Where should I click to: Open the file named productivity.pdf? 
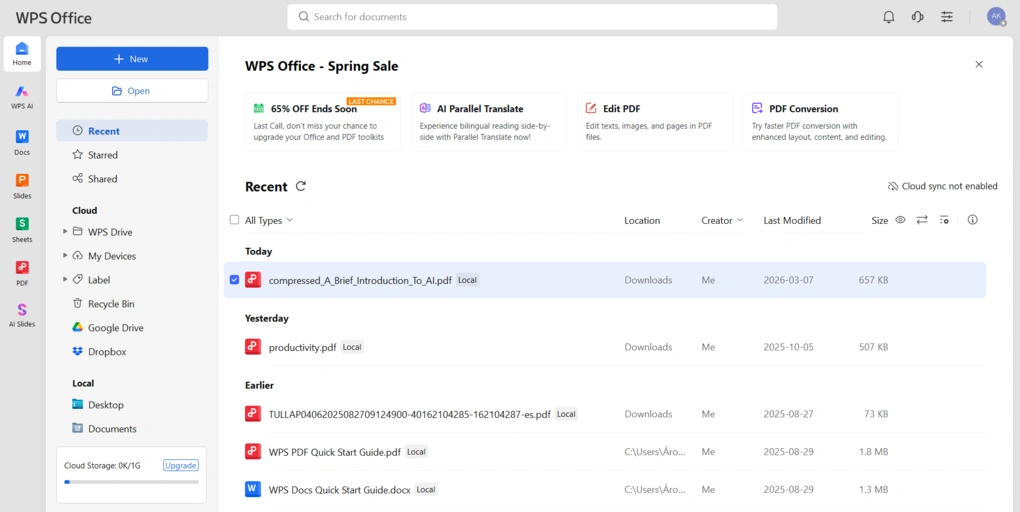[302, 347]
